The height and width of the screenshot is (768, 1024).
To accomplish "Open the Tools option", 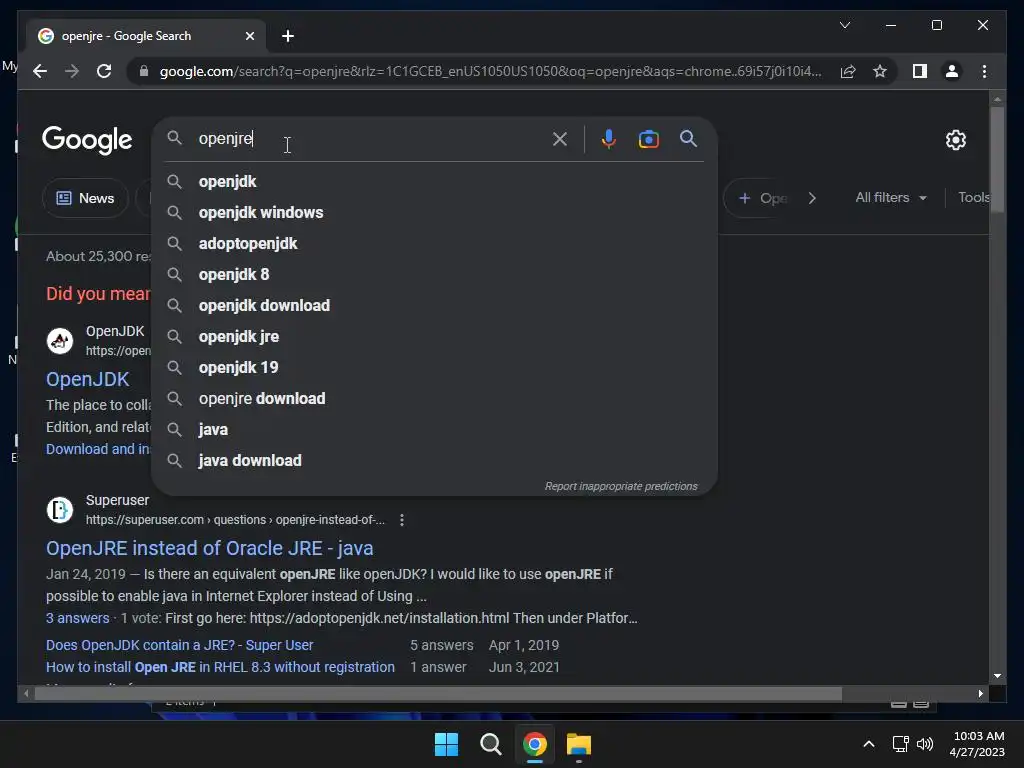I will [974, 197].
